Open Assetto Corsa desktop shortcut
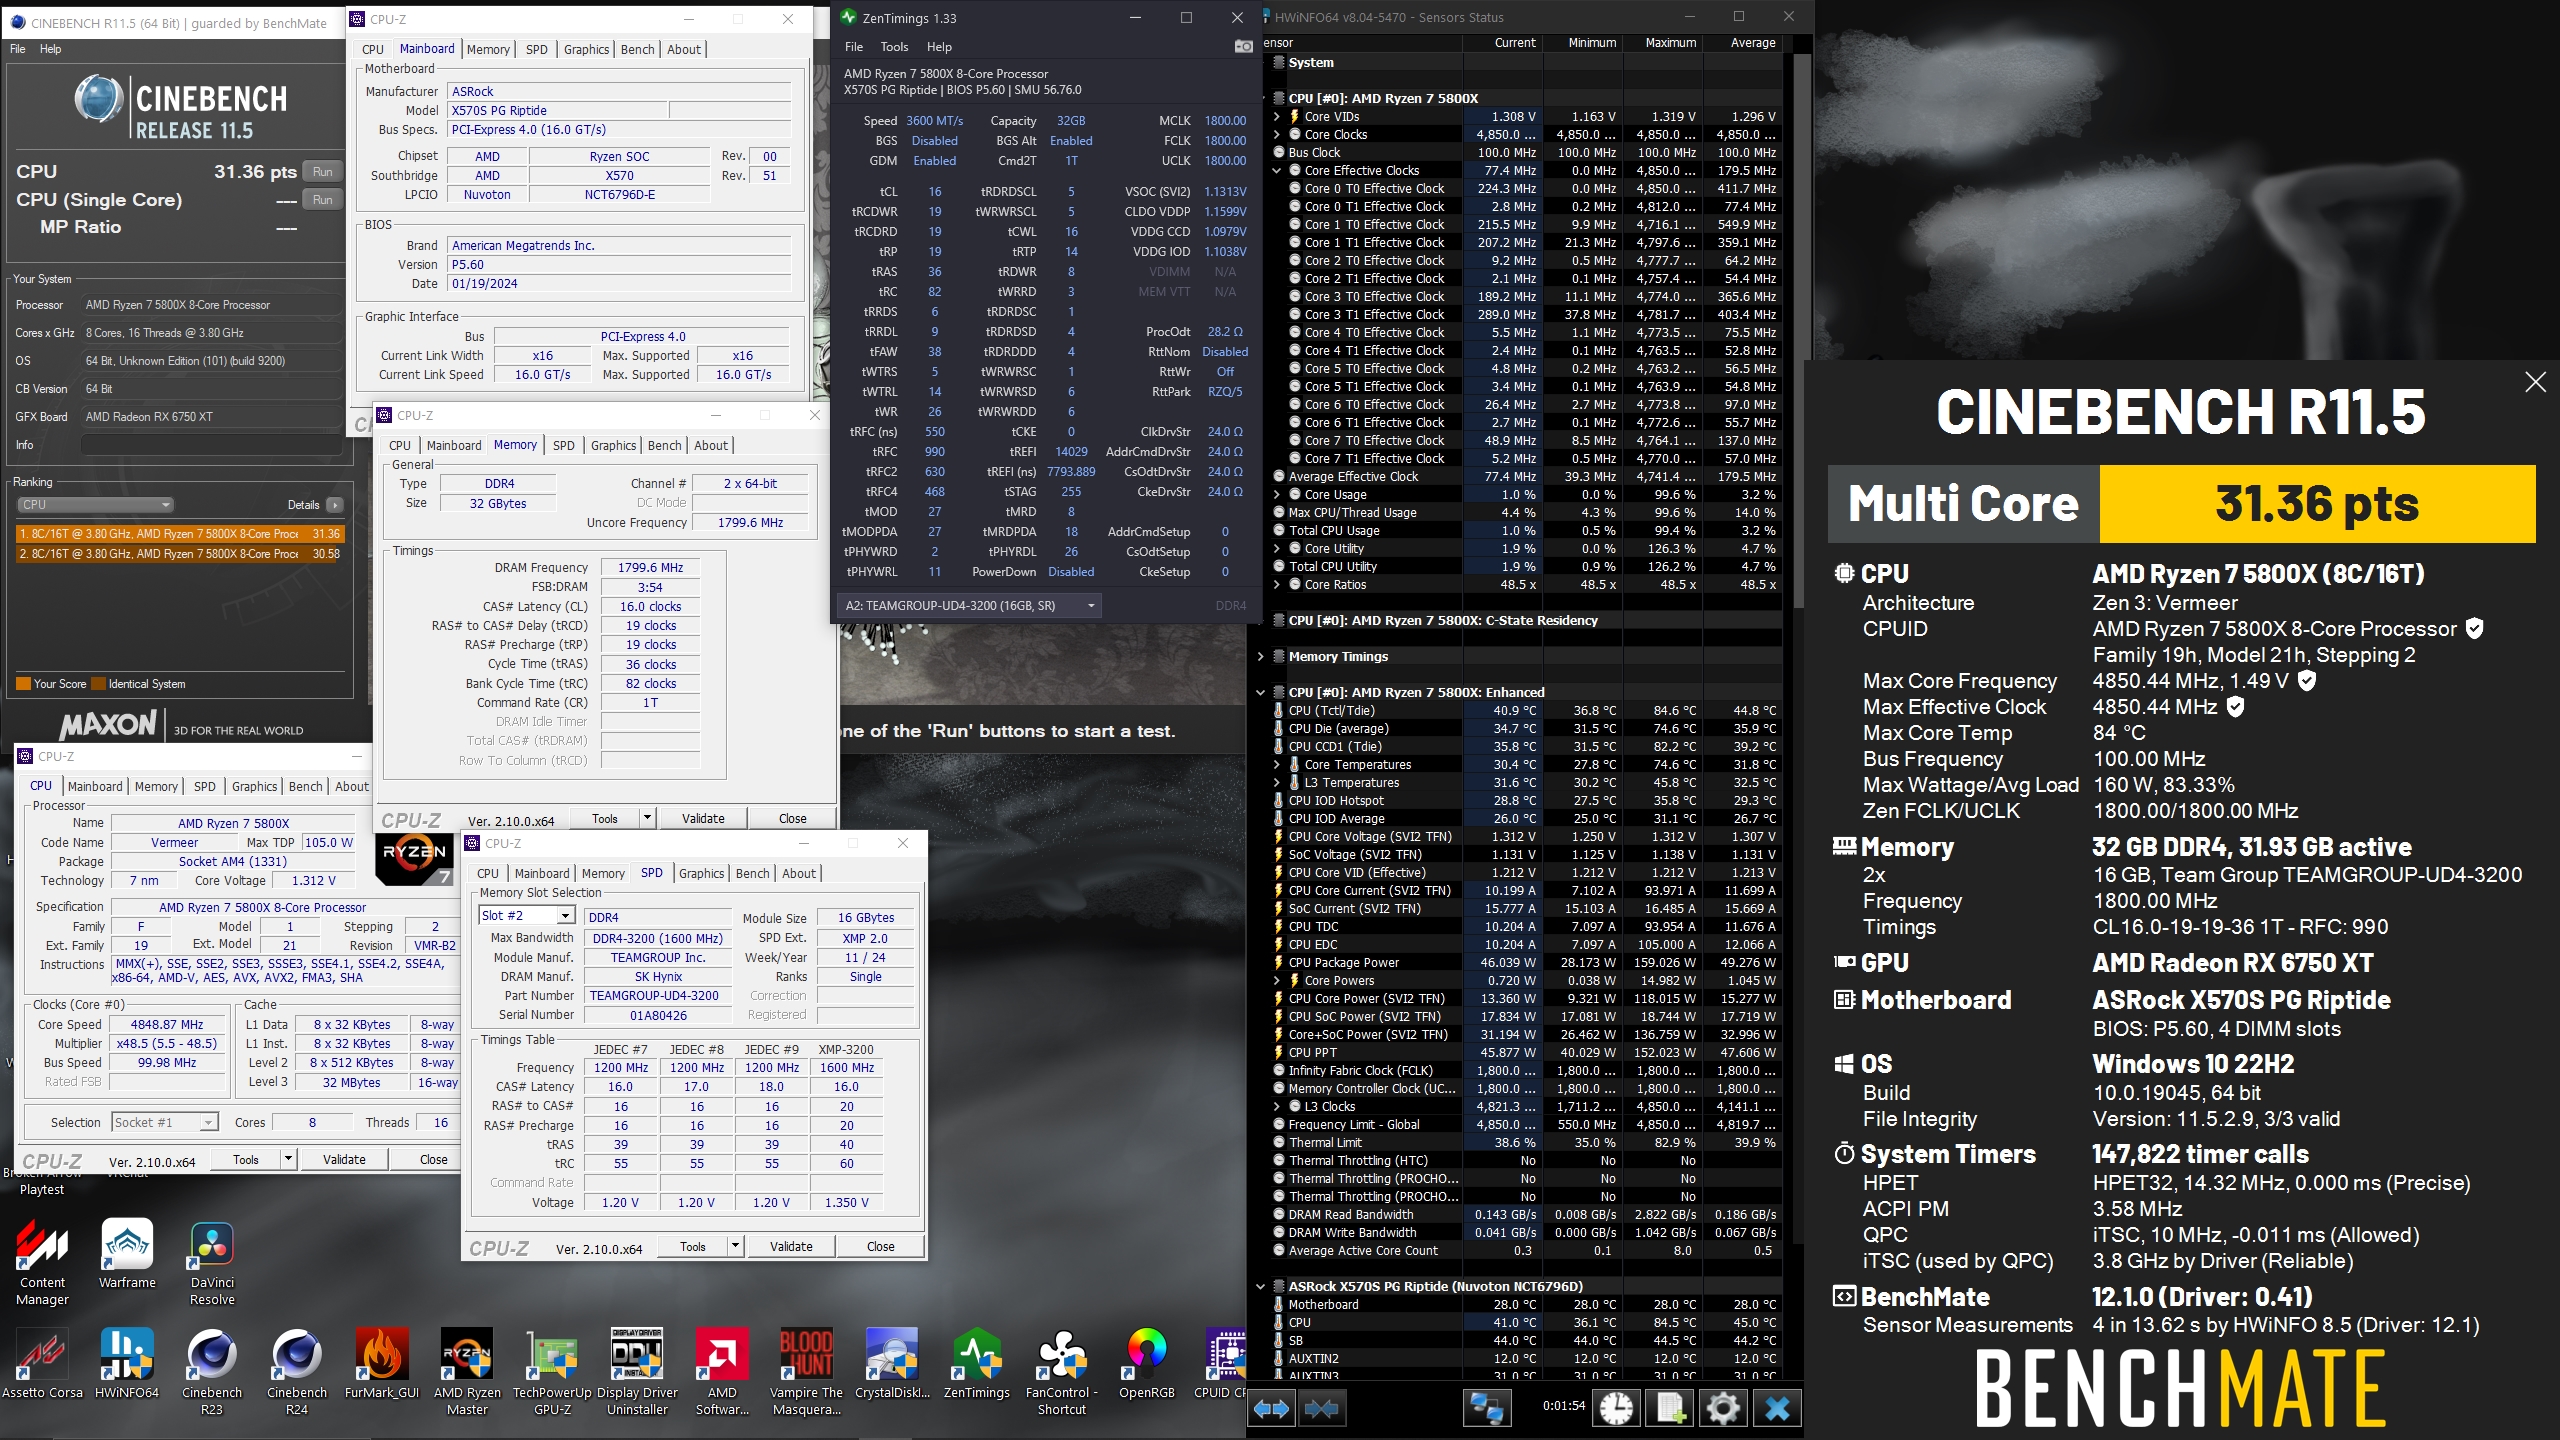This screenshot has width=2560, height=1440. [x=42, y=1364]
